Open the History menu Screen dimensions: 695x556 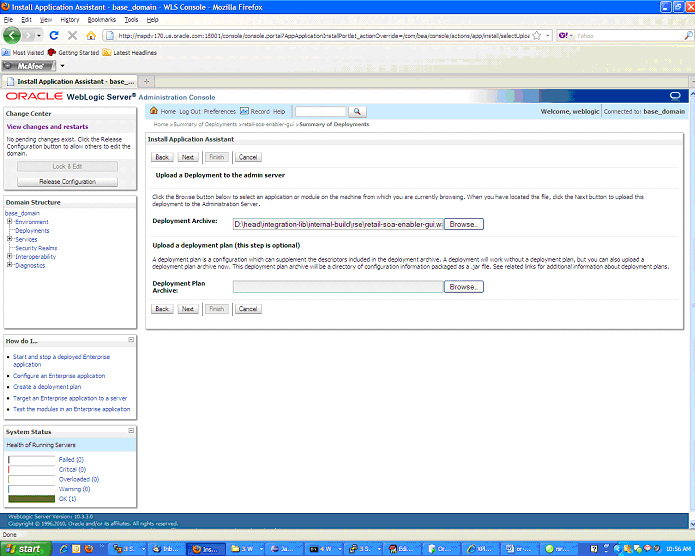click(x=70, y=20)
